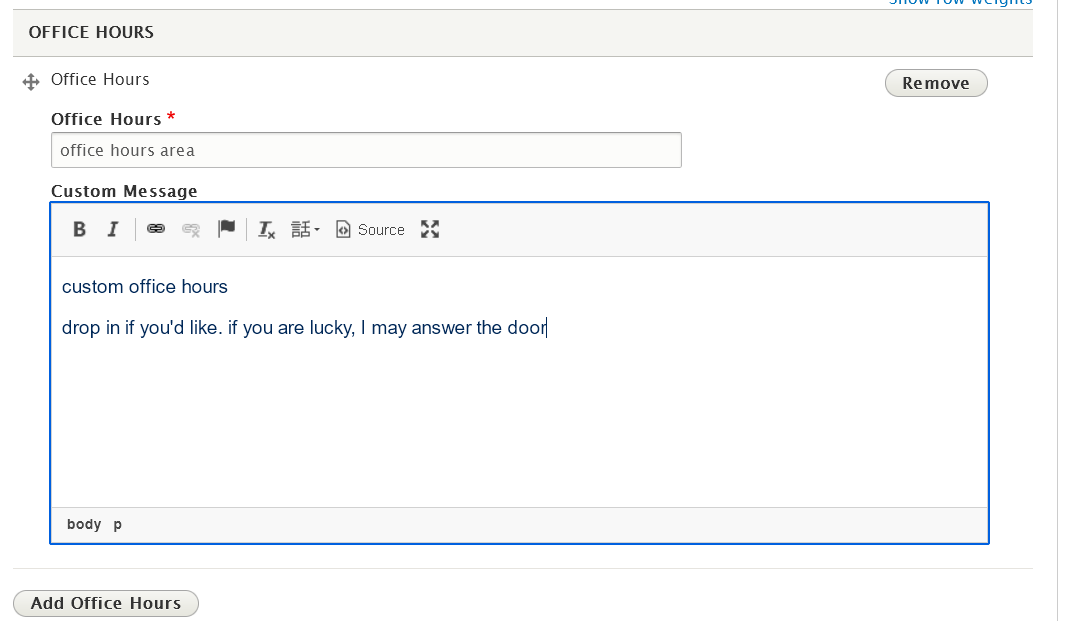The height and width of the screenshot is (621, 1071).
Task: Click the Add Office Hours button
Action: pos(106,603)
